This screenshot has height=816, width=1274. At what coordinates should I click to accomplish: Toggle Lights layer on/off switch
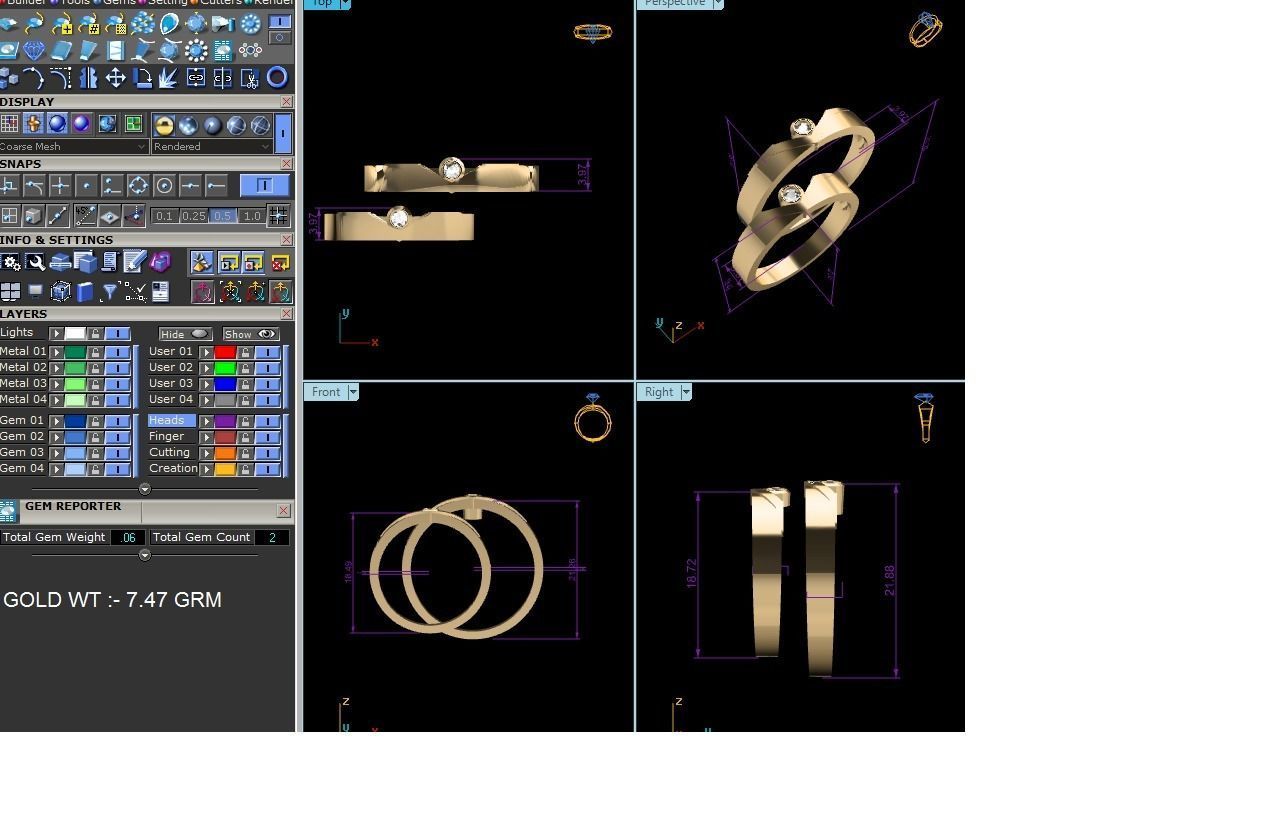pos(117,333)
